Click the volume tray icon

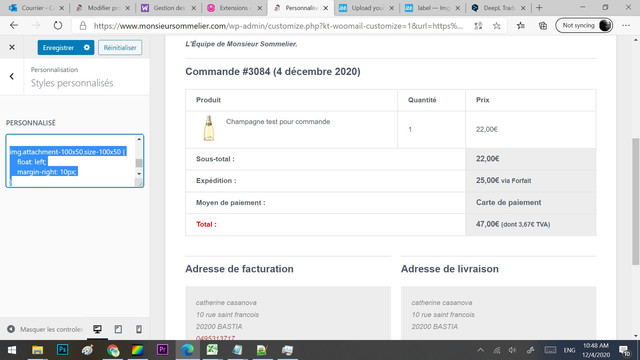click(513, 350)
